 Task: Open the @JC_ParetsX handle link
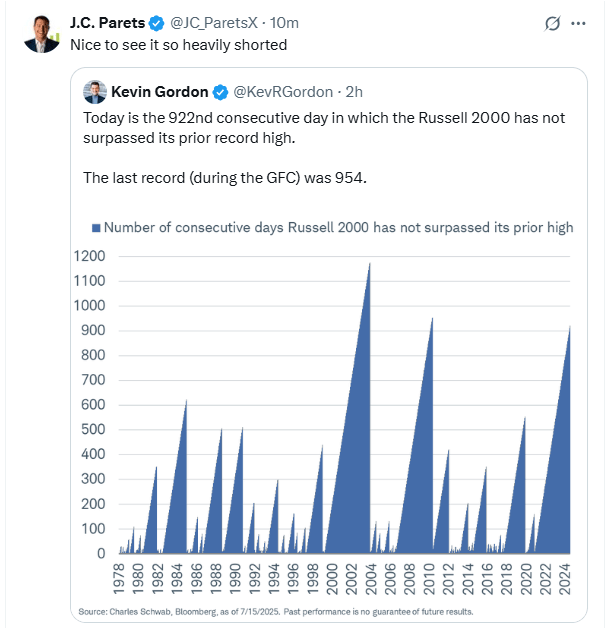[x=214, y=23]
